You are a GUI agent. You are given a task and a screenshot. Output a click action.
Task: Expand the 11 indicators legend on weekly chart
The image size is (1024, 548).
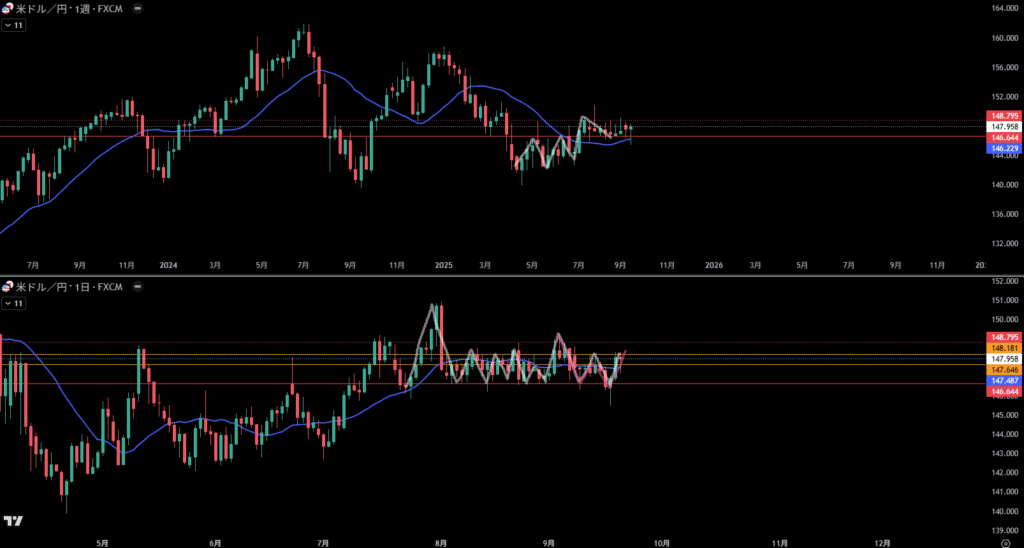(14, 24)
